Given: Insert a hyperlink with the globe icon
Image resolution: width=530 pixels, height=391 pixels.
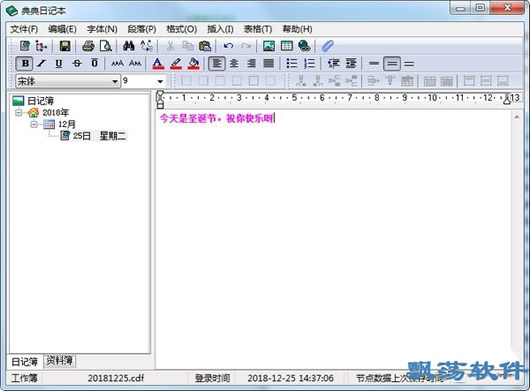Looking at the screenshot, I should pos(304,46).
